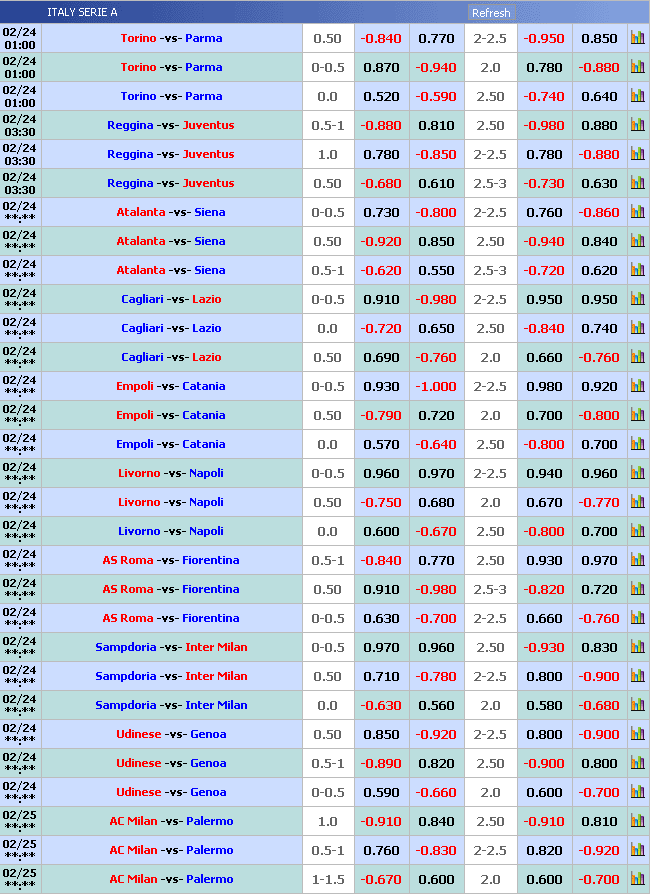
Task: Open chart icon for Torino-Parma 0-0.5 handicap row
Action: click(637, 67)
